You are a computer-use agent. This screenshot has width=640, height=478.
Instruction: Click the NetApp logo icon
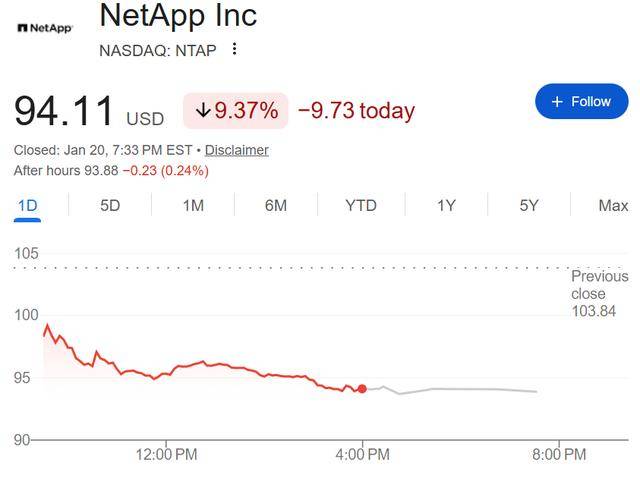[45, 28]
